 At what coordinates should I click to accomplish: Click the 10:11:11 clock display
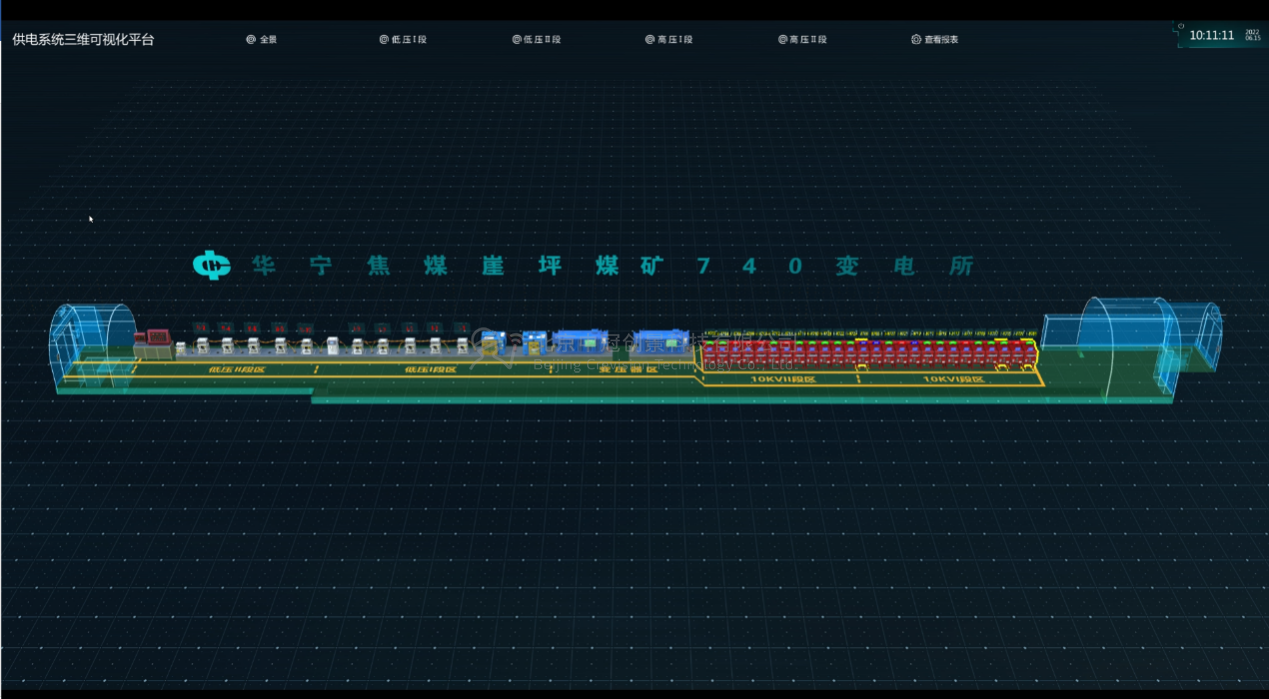[x=1211, y=35]
